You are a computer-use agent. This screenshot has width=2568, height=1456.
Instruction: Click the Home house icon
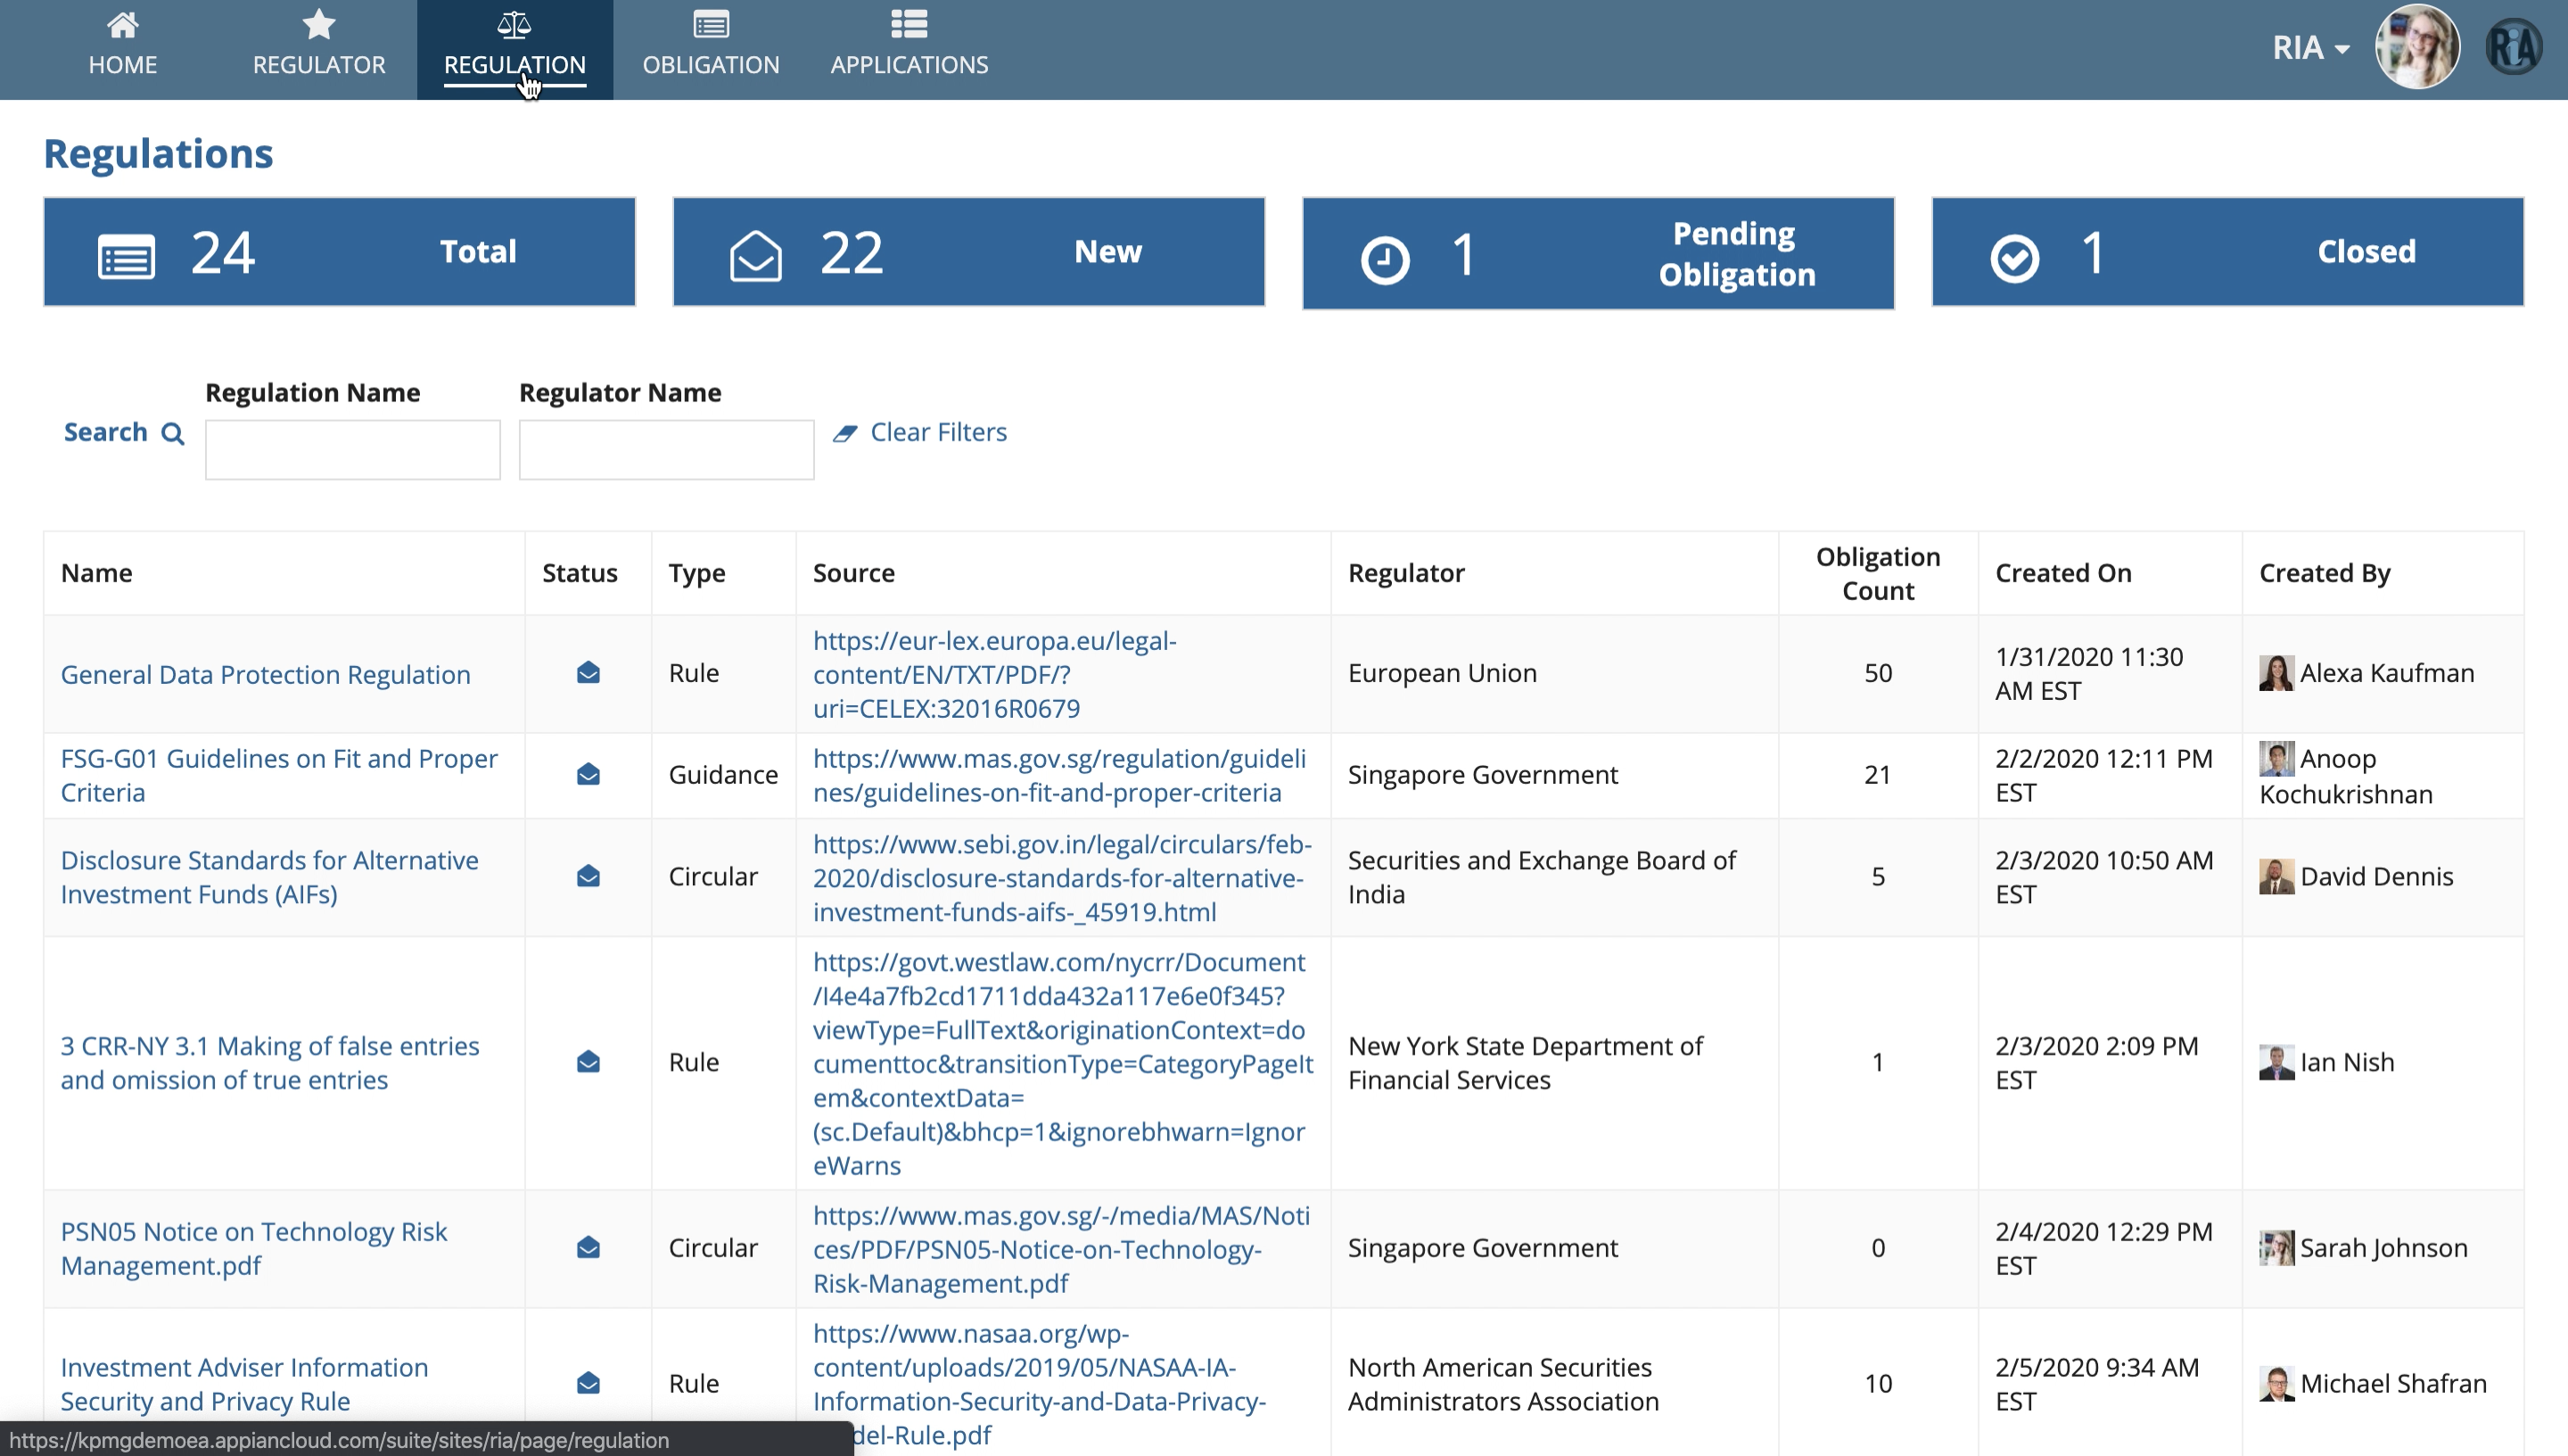(x=122, y=24)
